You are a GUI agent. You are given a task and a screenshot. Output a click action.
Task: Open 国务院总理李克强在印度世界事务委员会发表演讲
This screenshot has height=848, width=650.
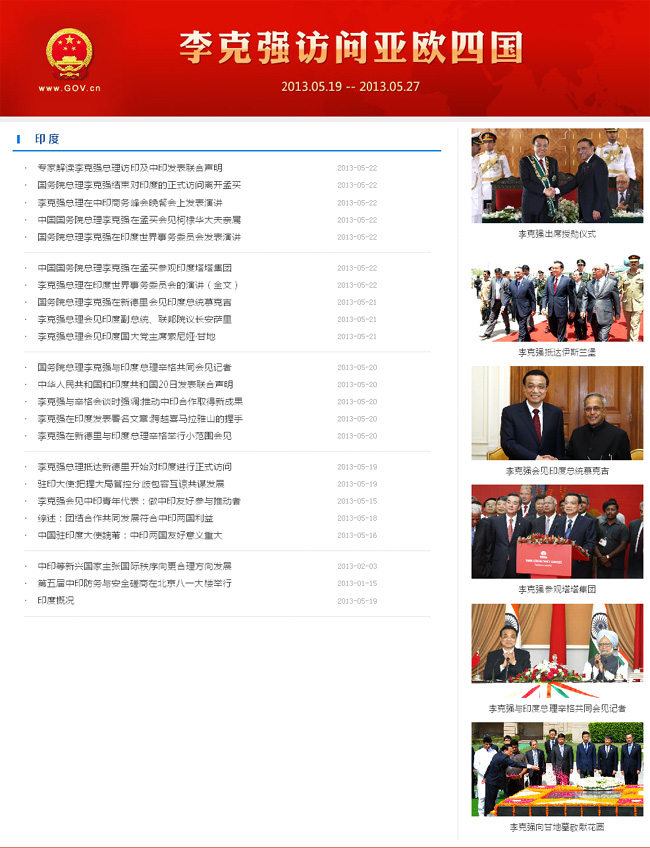point(139,237)
